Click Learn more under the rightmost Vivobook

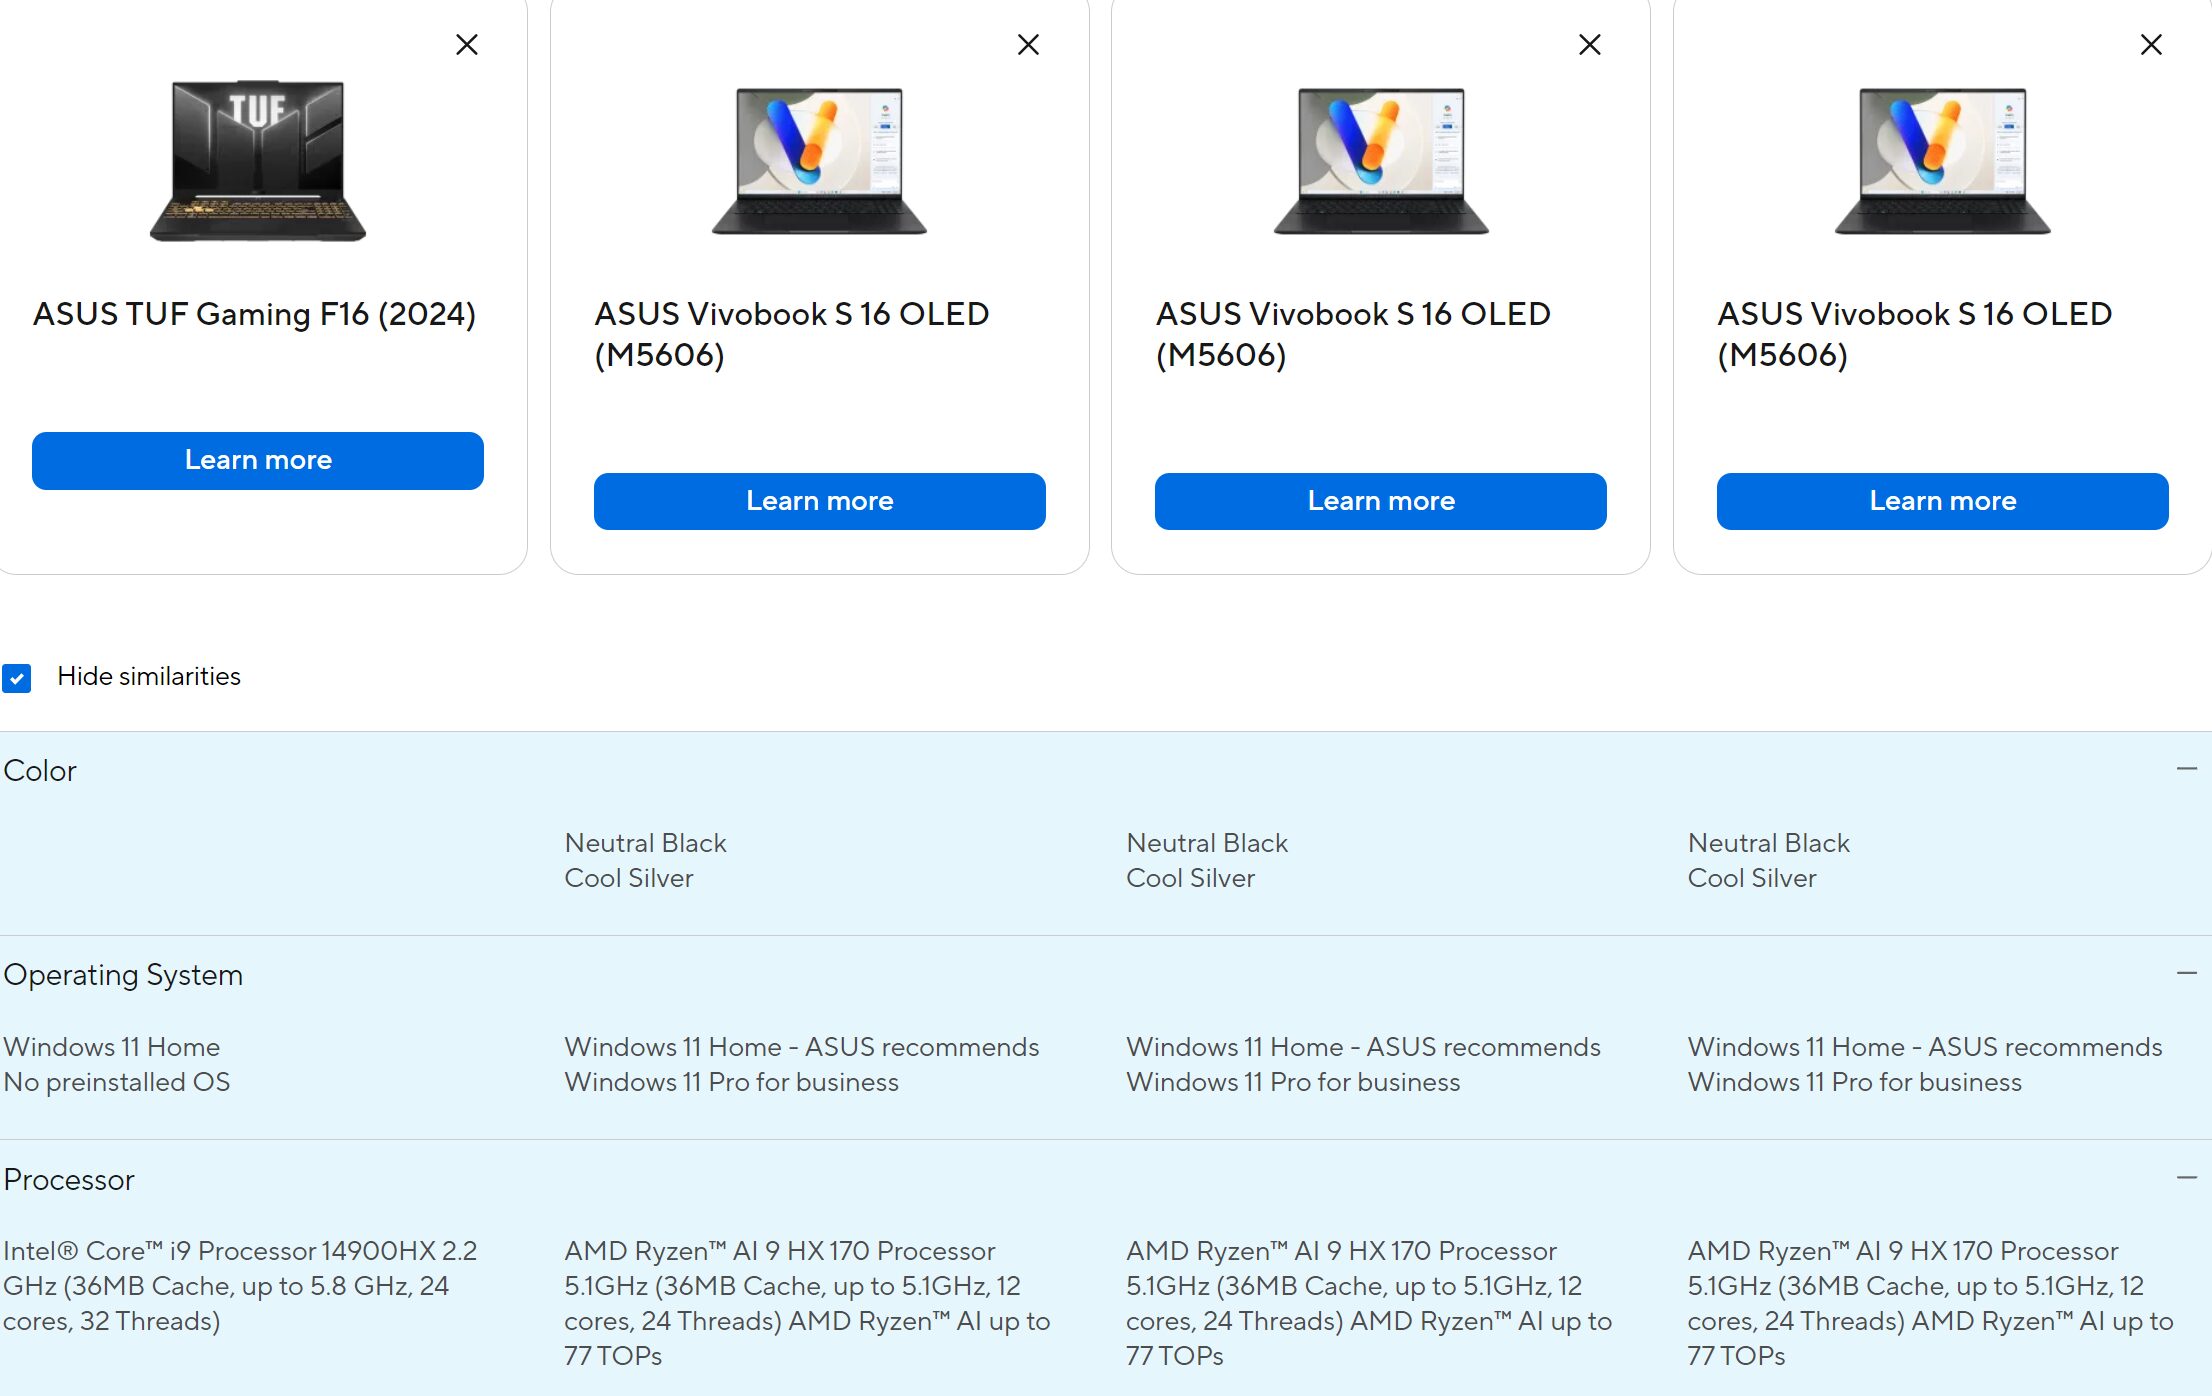coord(1942,501)
